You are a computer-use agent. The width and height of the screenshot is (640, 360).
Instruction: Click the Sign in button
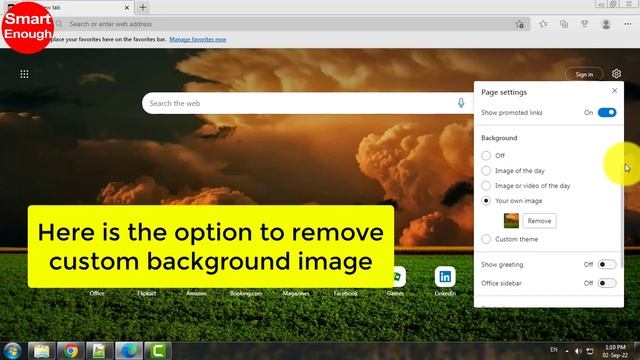coord(584,74)
